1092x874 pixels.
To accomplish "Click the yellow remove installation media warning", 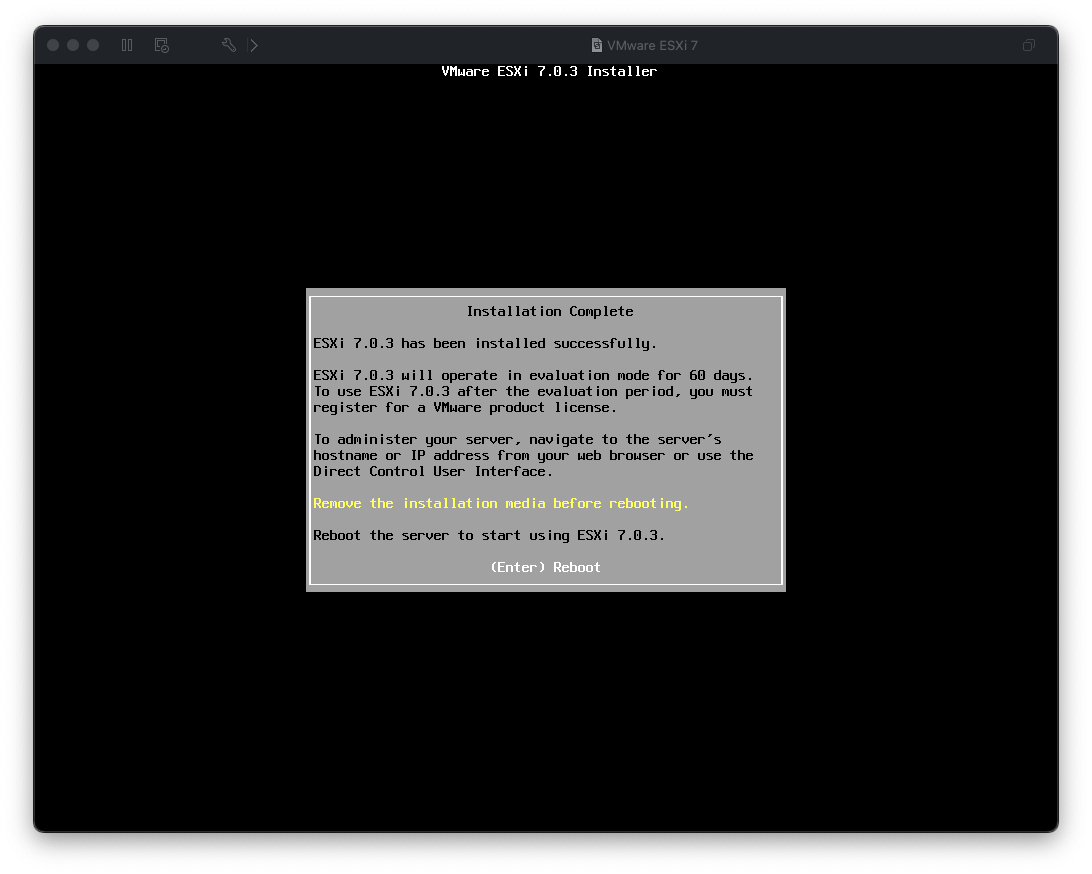I will coord(500,503).
